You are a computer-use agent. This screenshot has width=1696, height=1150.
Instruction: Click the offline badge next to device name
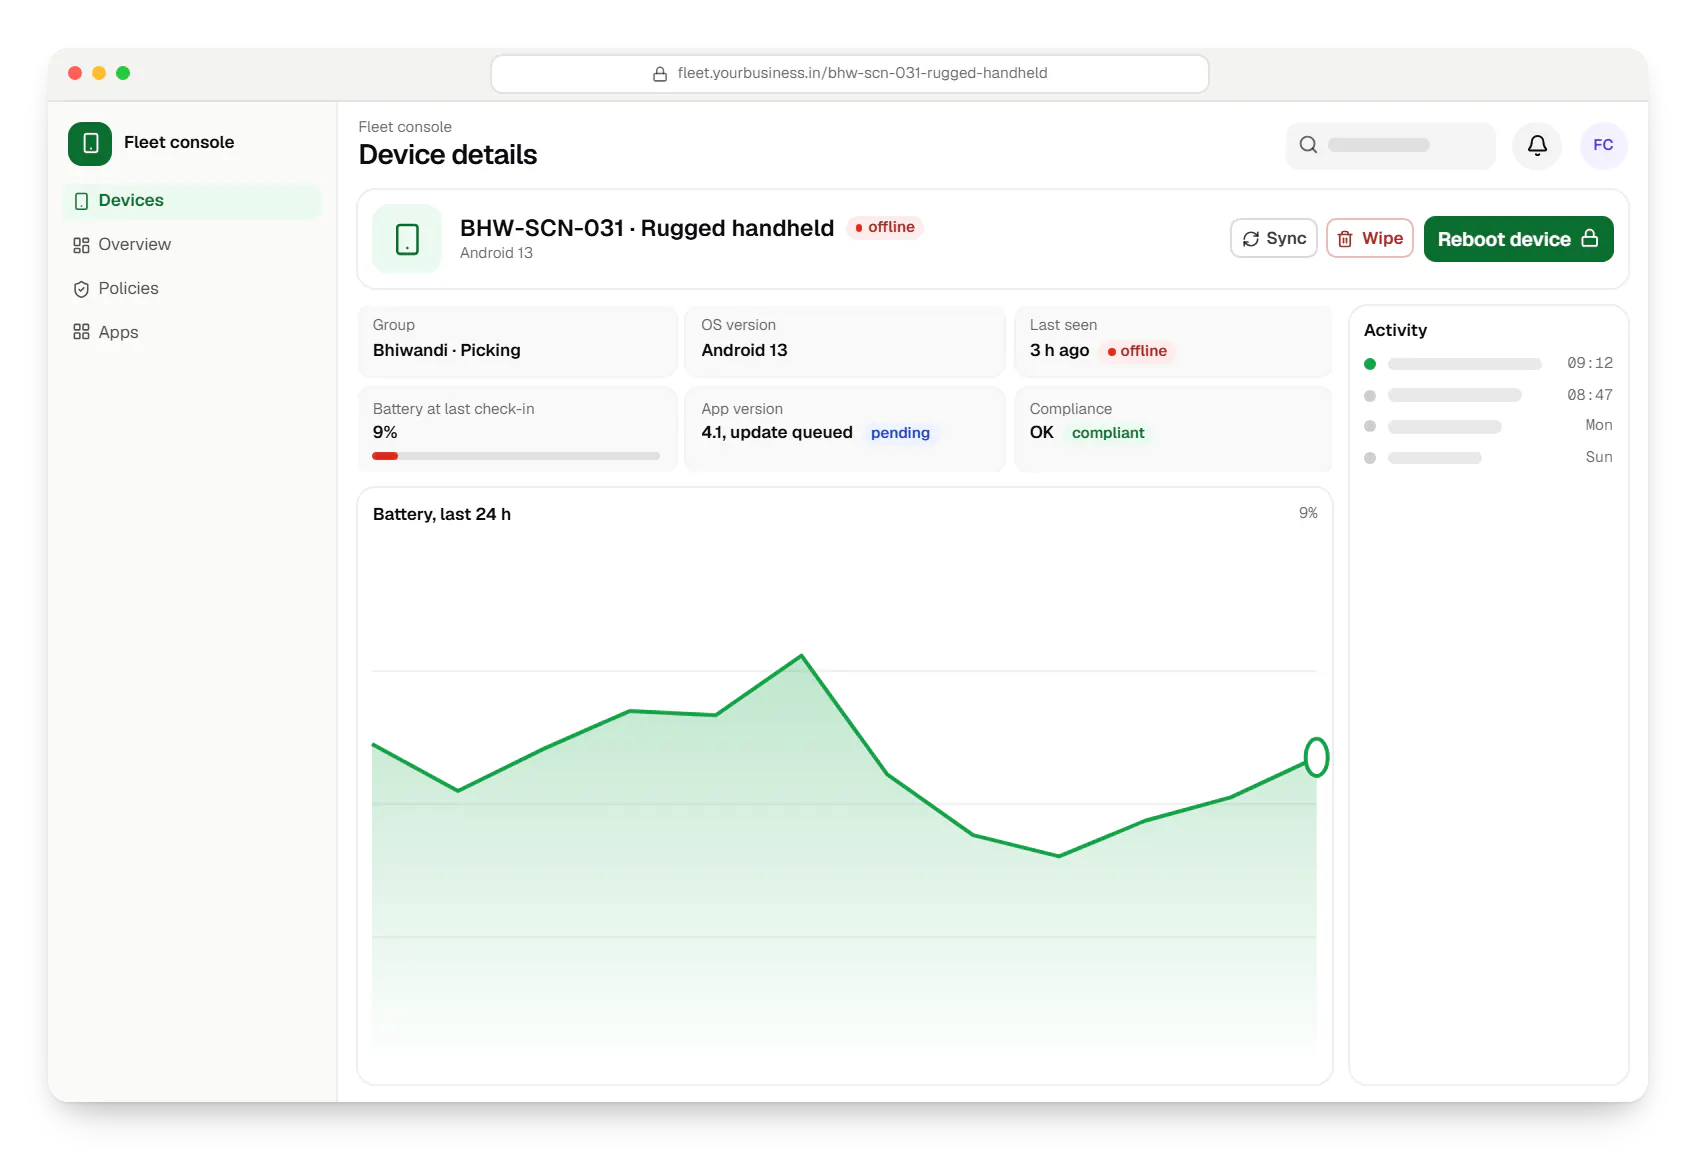click(885, 227)
